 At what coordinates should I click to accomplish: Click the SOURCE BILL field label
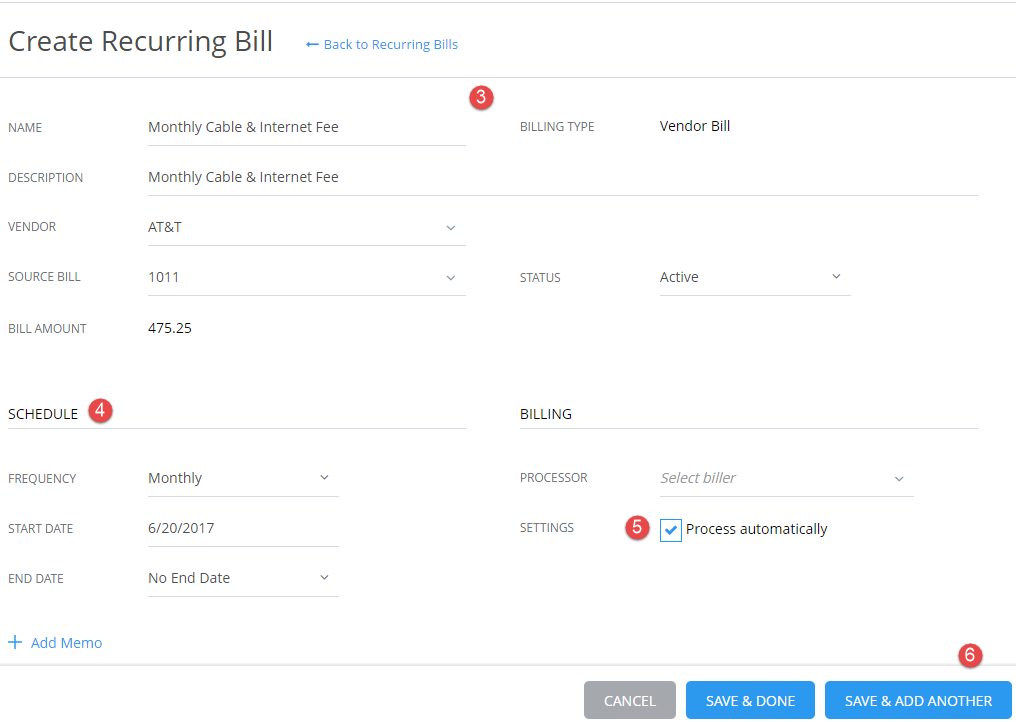(x=44, y=277)
